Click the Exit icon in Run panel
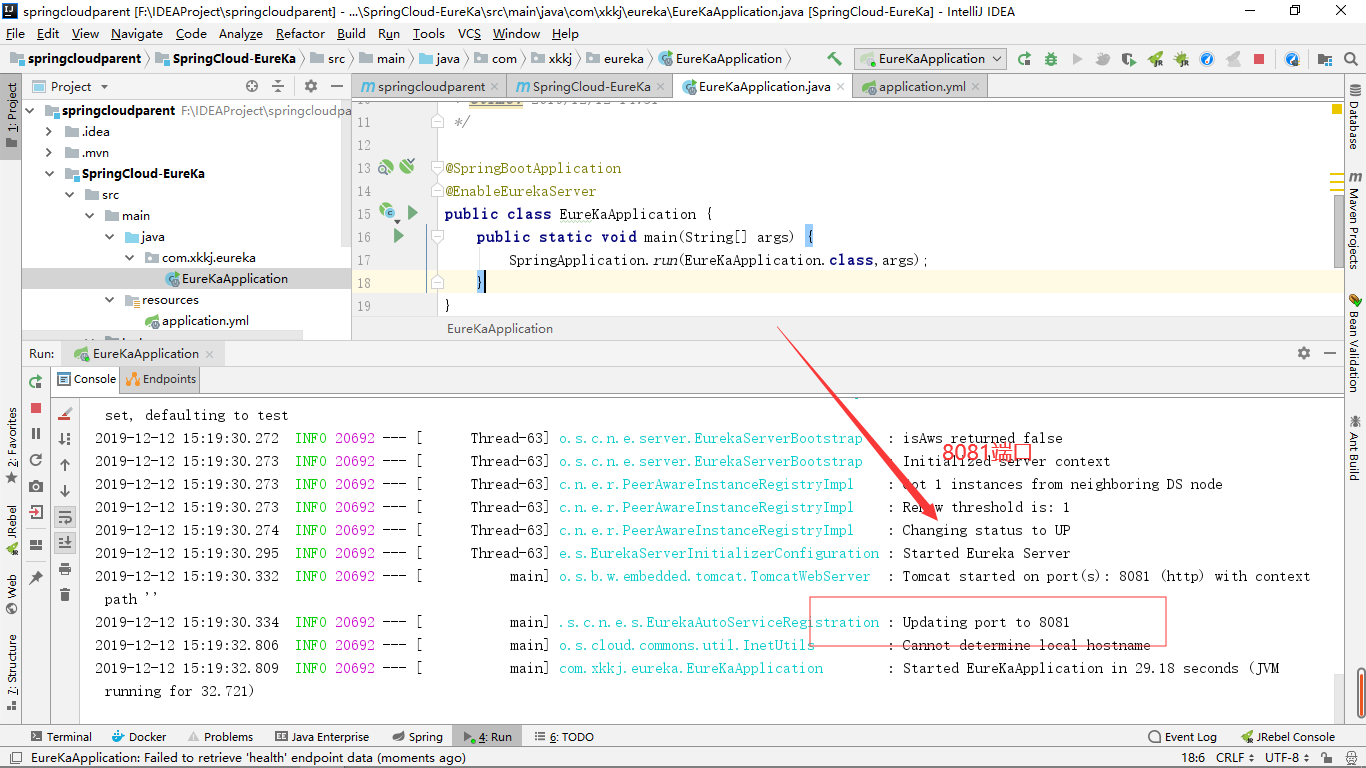The width and height of the screenshot is (1366, 768). [x=36, y=512]
